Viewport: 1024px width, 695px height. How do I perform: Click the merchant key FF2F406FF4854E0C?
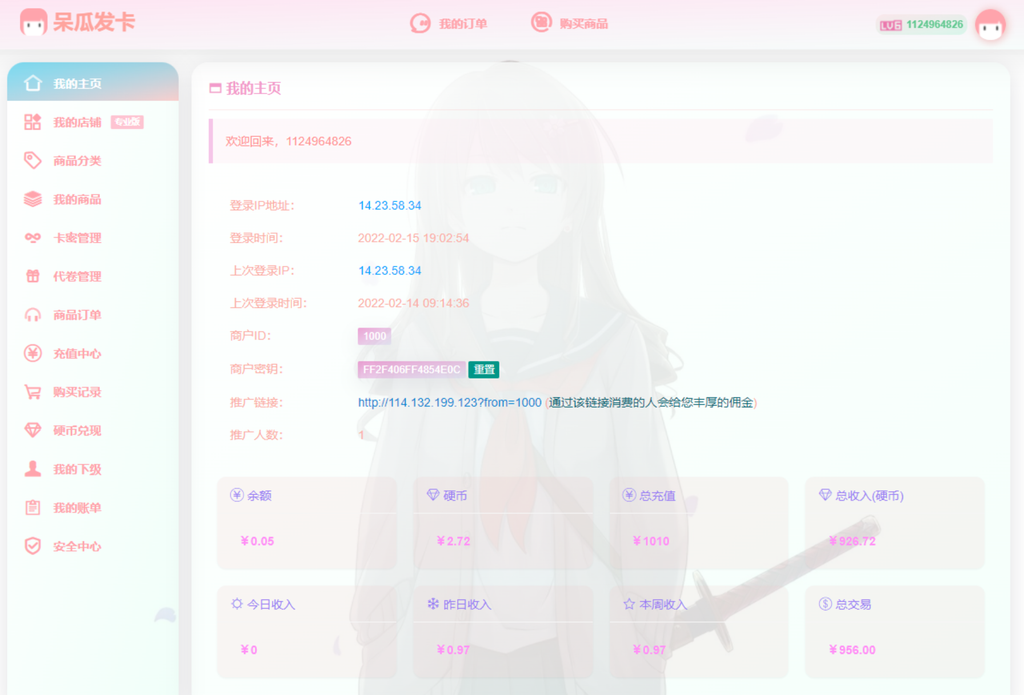[411, 370]
